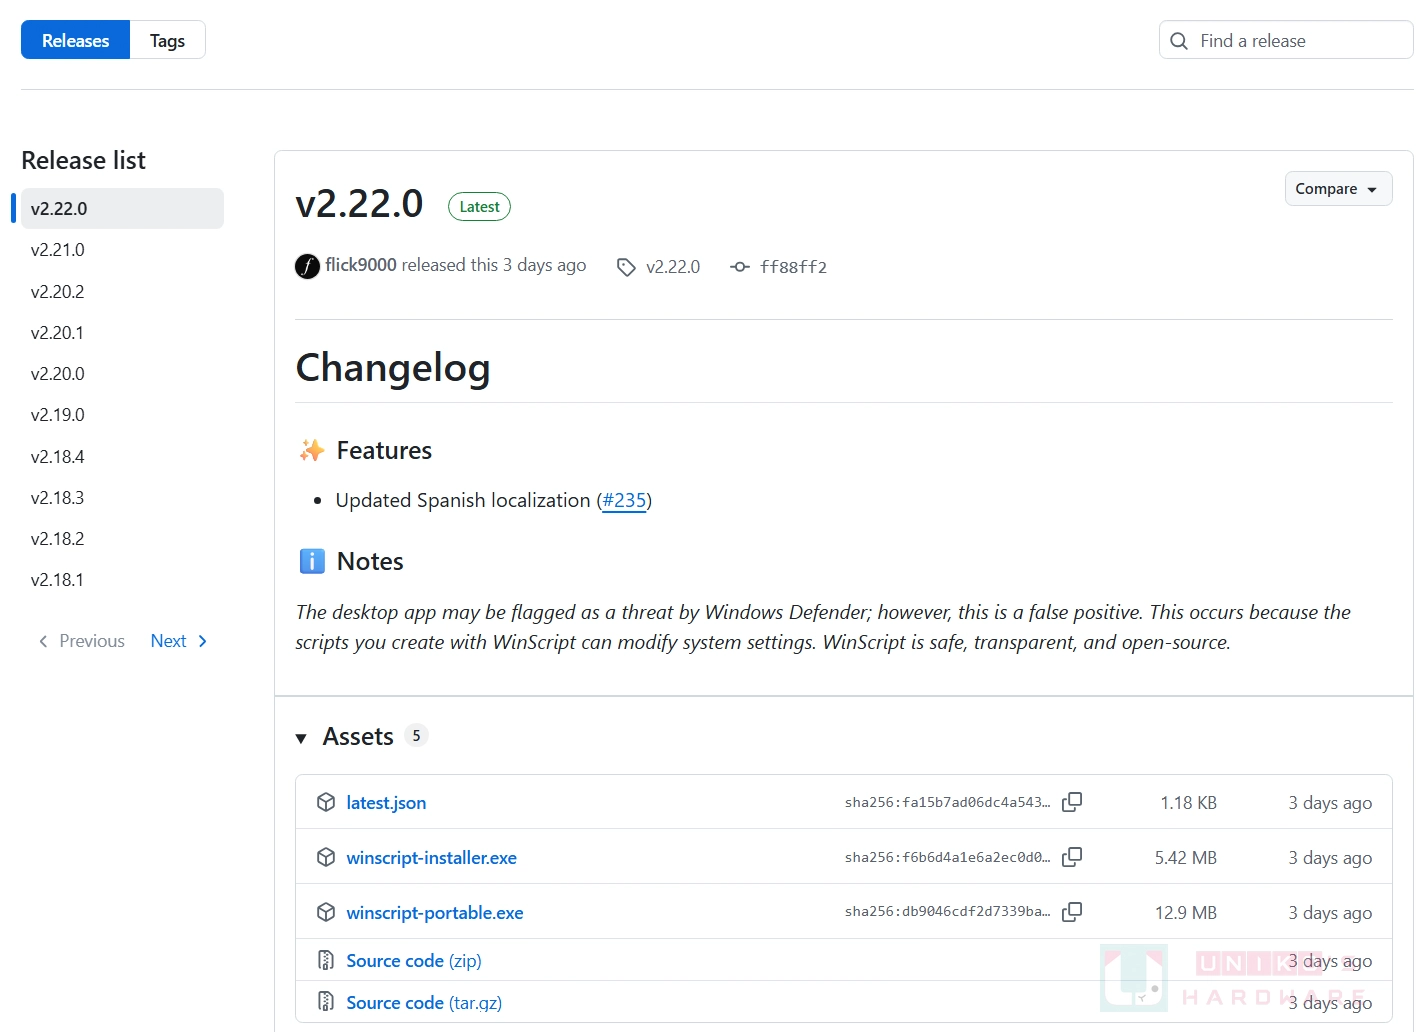Select v2.18.2 in the release list
The width and height of the screenshot is (1425, 1032).
(x=58, y=538)
